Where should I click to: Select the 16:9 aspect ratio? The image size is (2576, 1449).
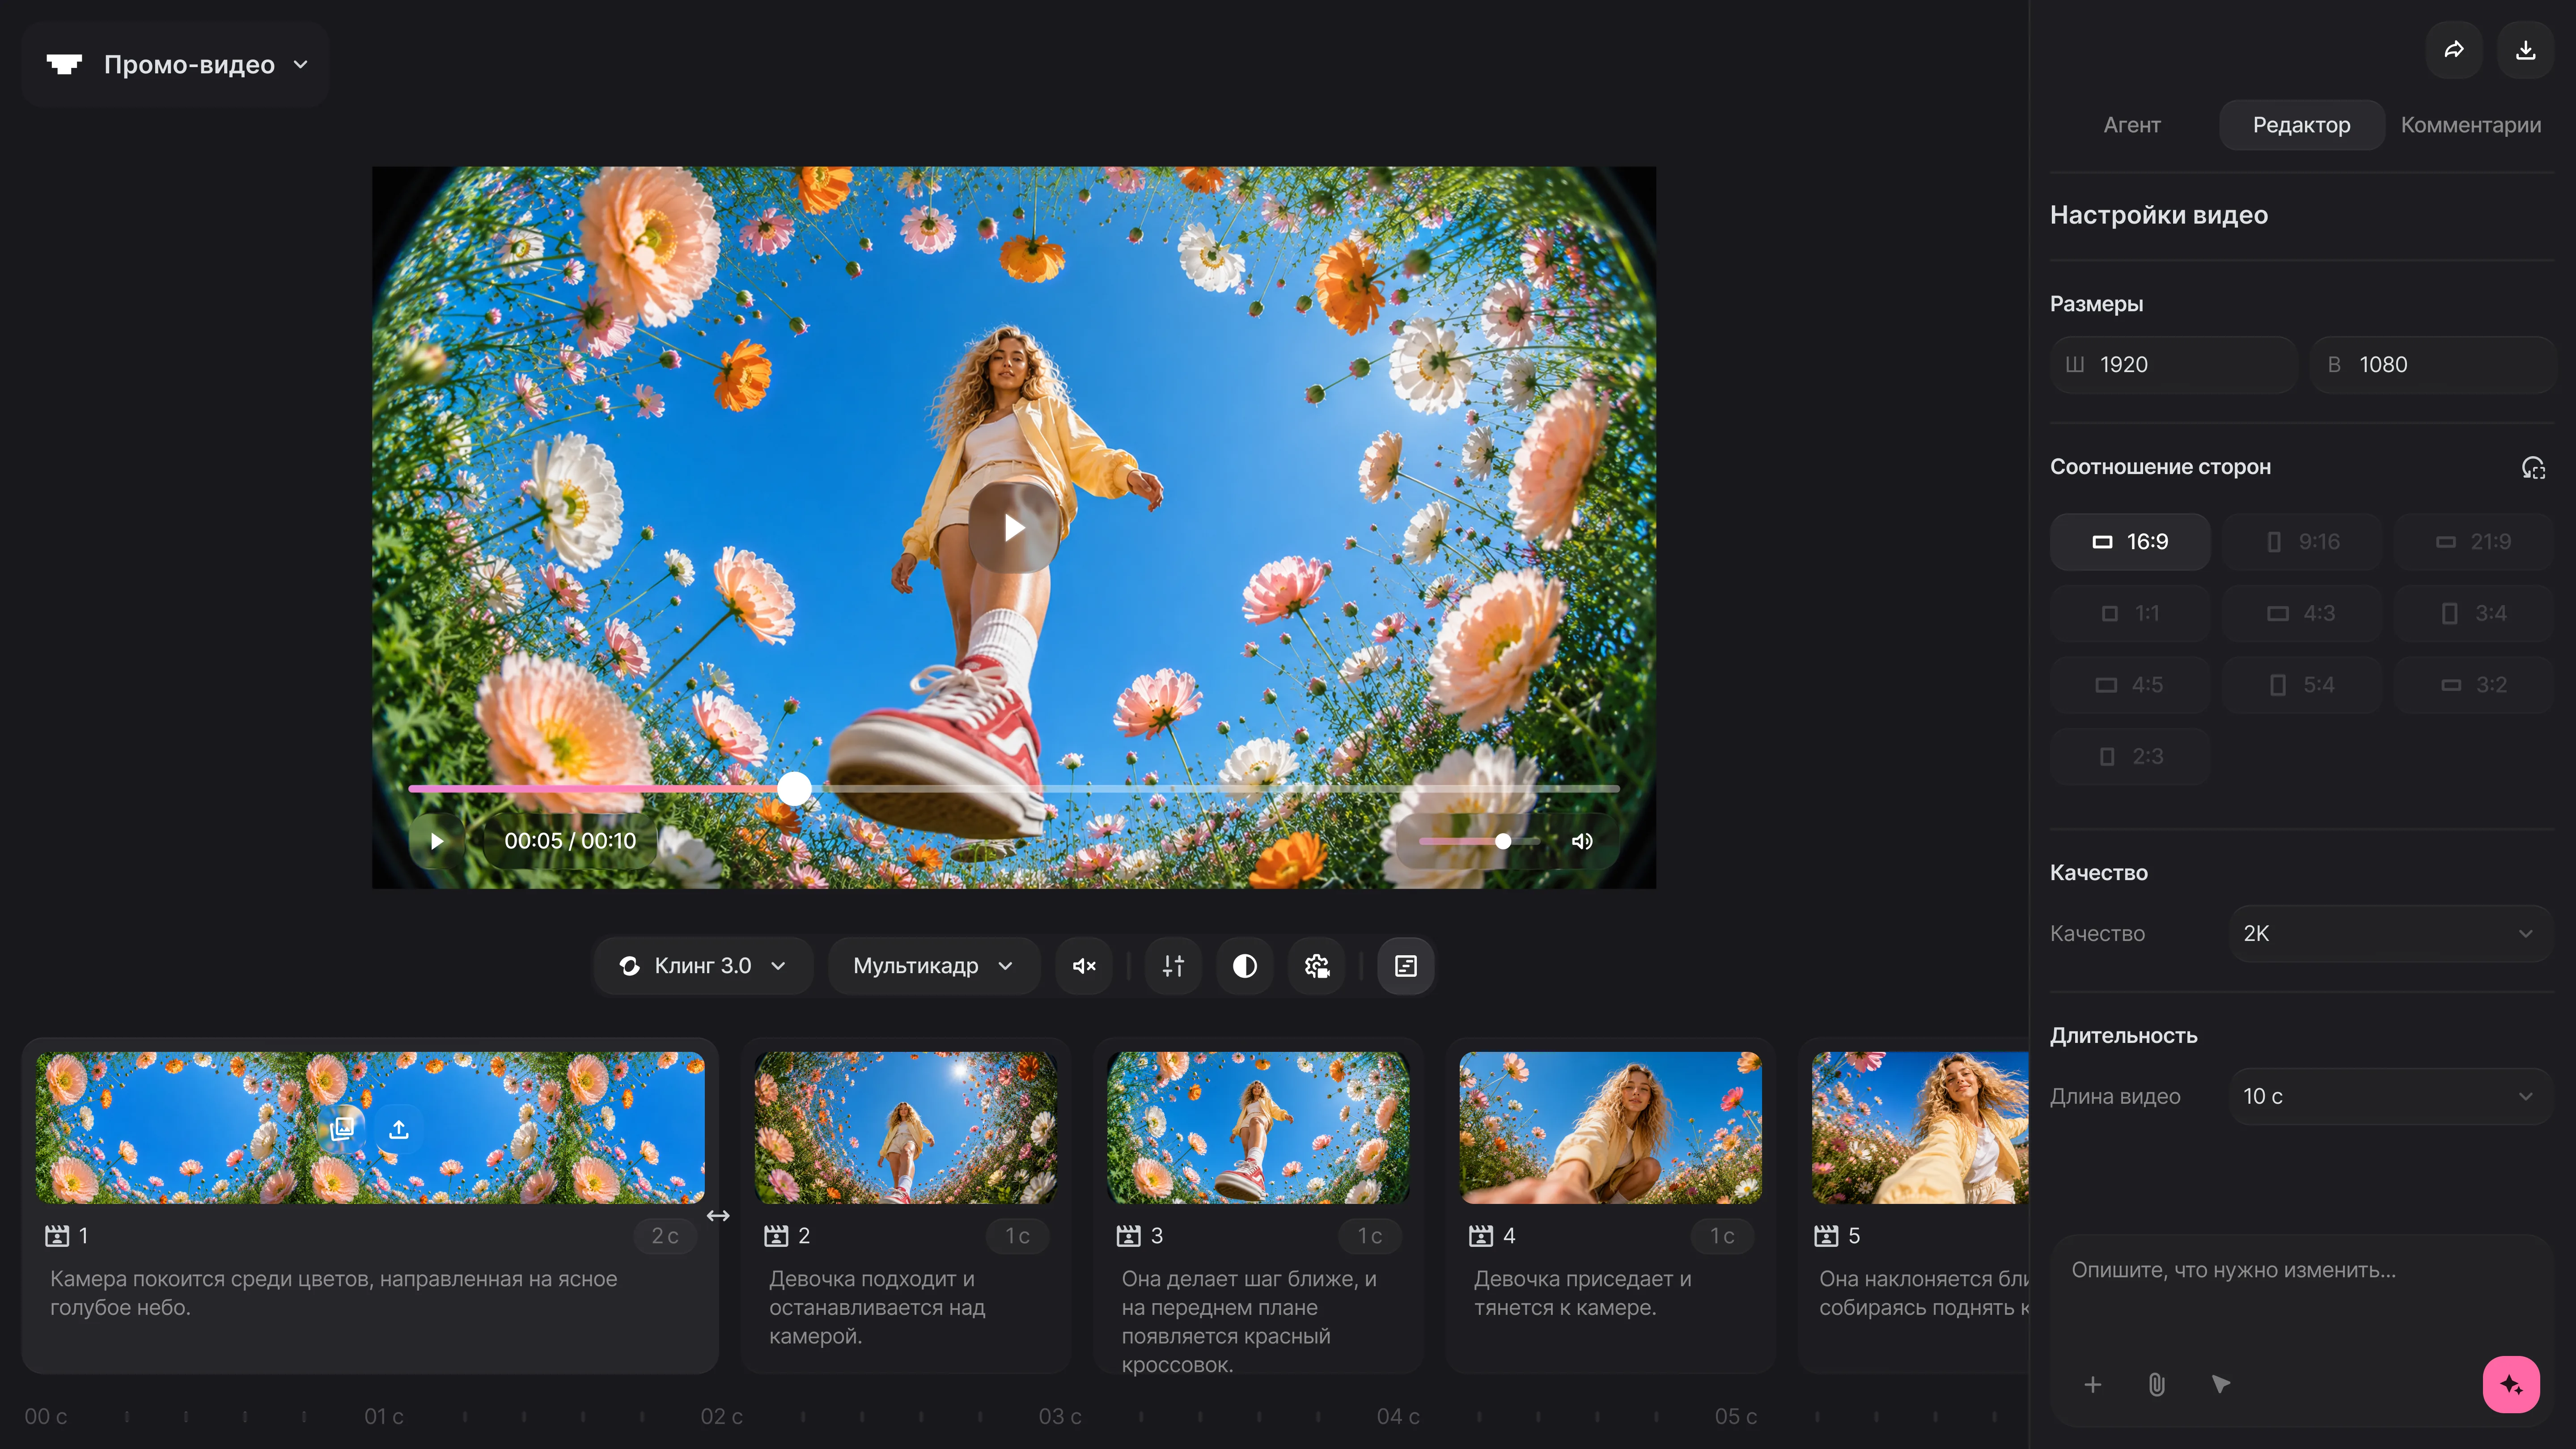(x=2130, y=542)
